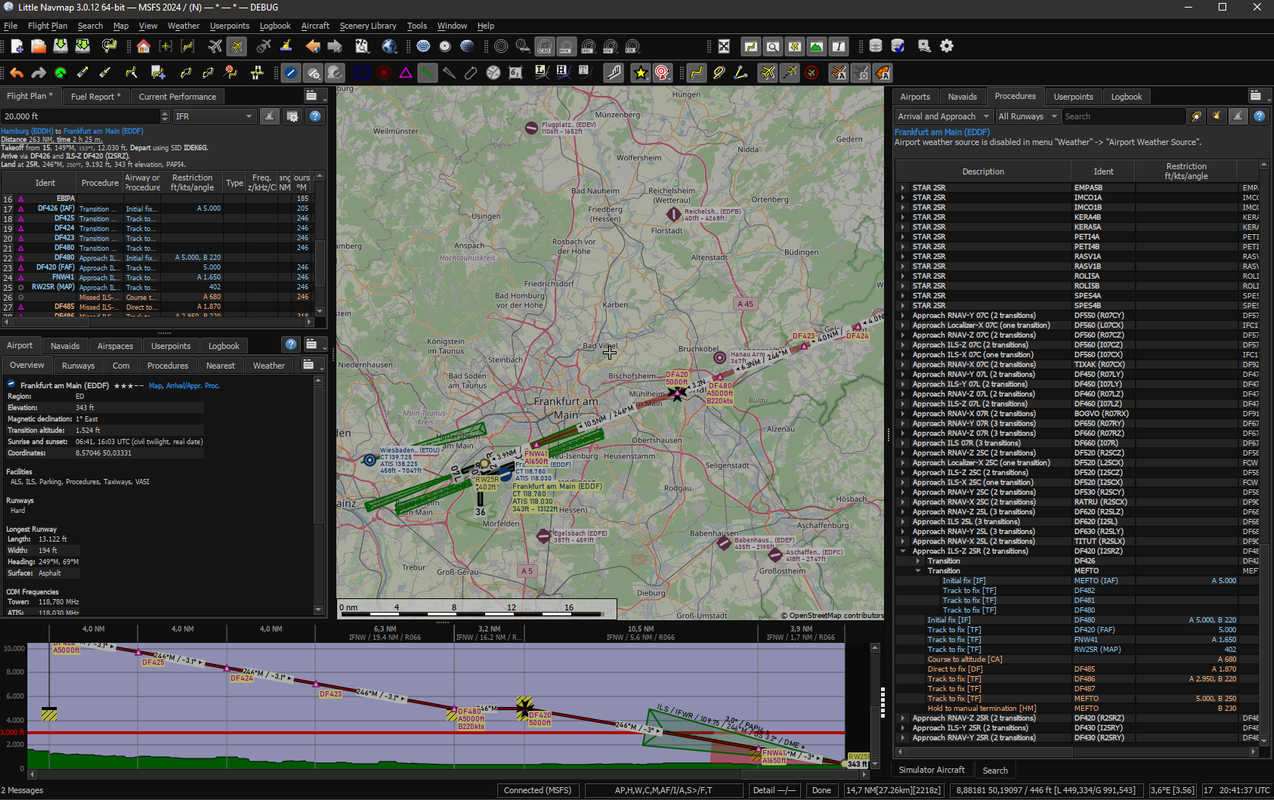Open options via gear icon in toolbar

(946, 46)
